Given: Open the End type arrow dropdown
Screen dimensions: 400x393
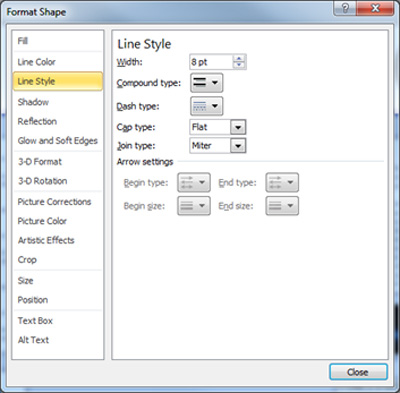Looking at the screenshot, I should [x=282, y=182].
